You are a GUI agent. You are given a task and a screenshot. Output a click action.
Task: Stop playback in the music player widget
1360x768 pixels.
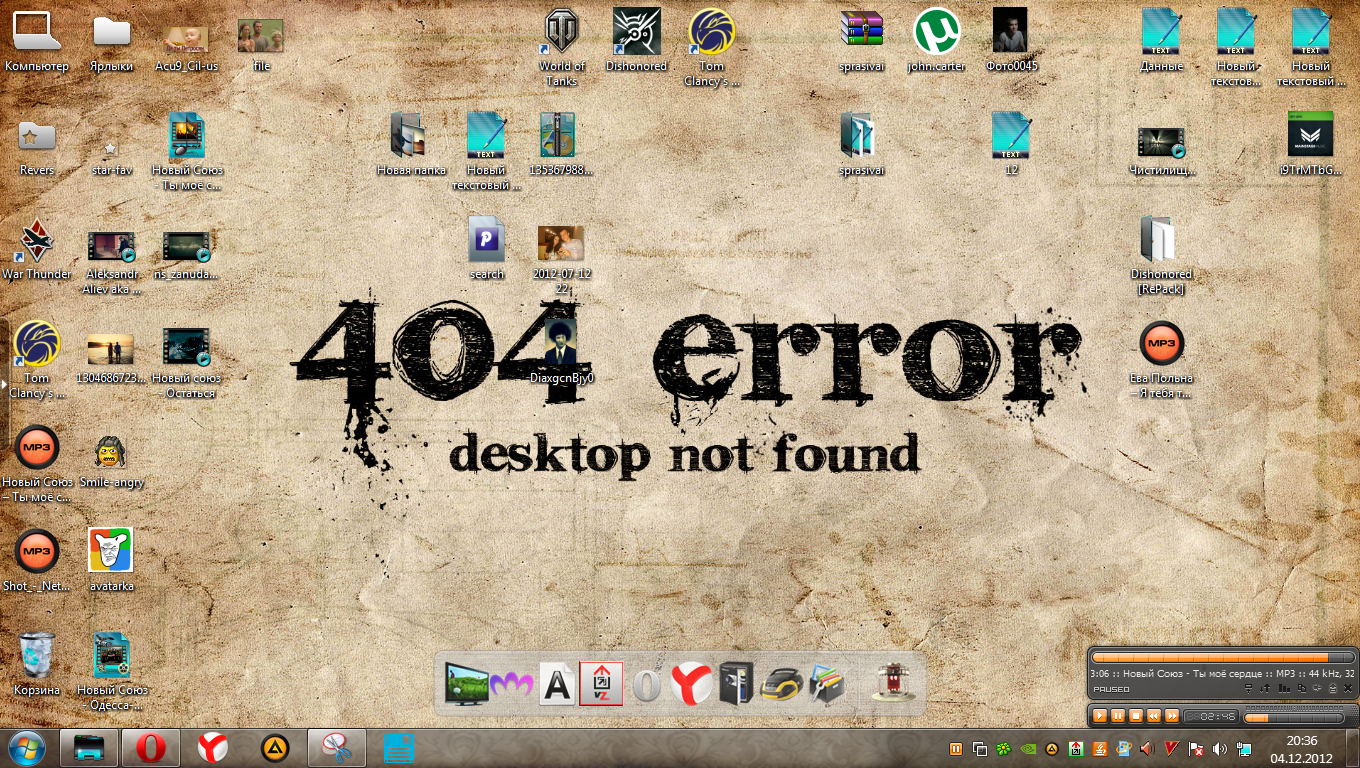pyautogui.click(x=1135, y=716)
